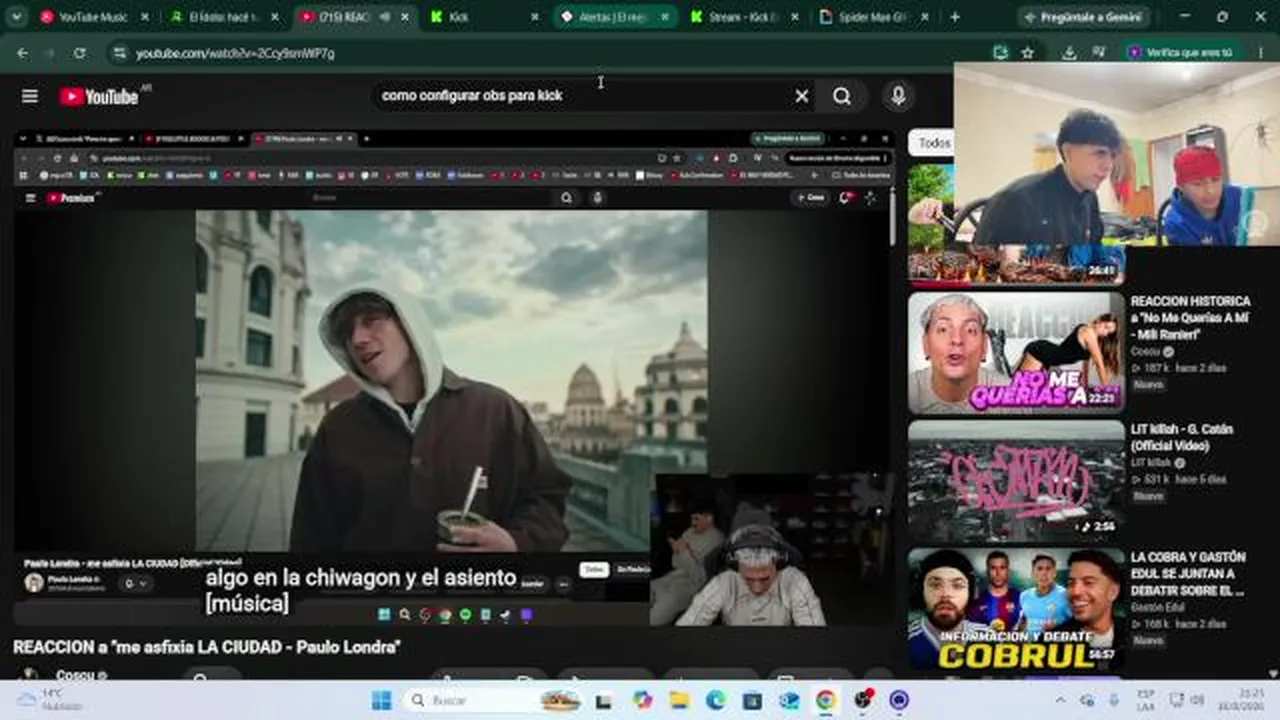1280x720 pixels.
Task: Open the first Kick tab
Action: pos(483,17)
